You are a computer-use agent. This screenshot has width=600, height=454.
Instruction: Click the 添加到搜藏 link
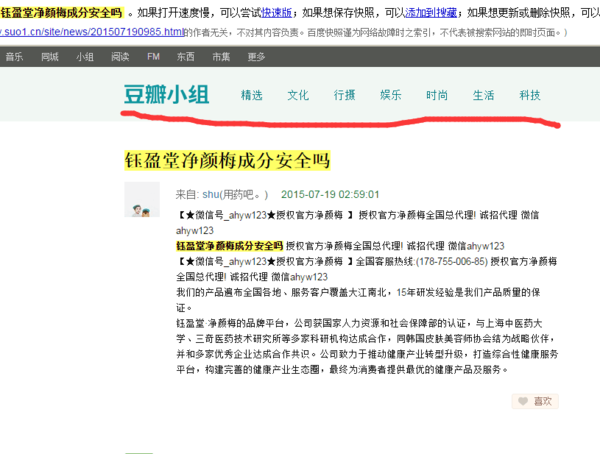pyautogui.click(x=431, y=13)
